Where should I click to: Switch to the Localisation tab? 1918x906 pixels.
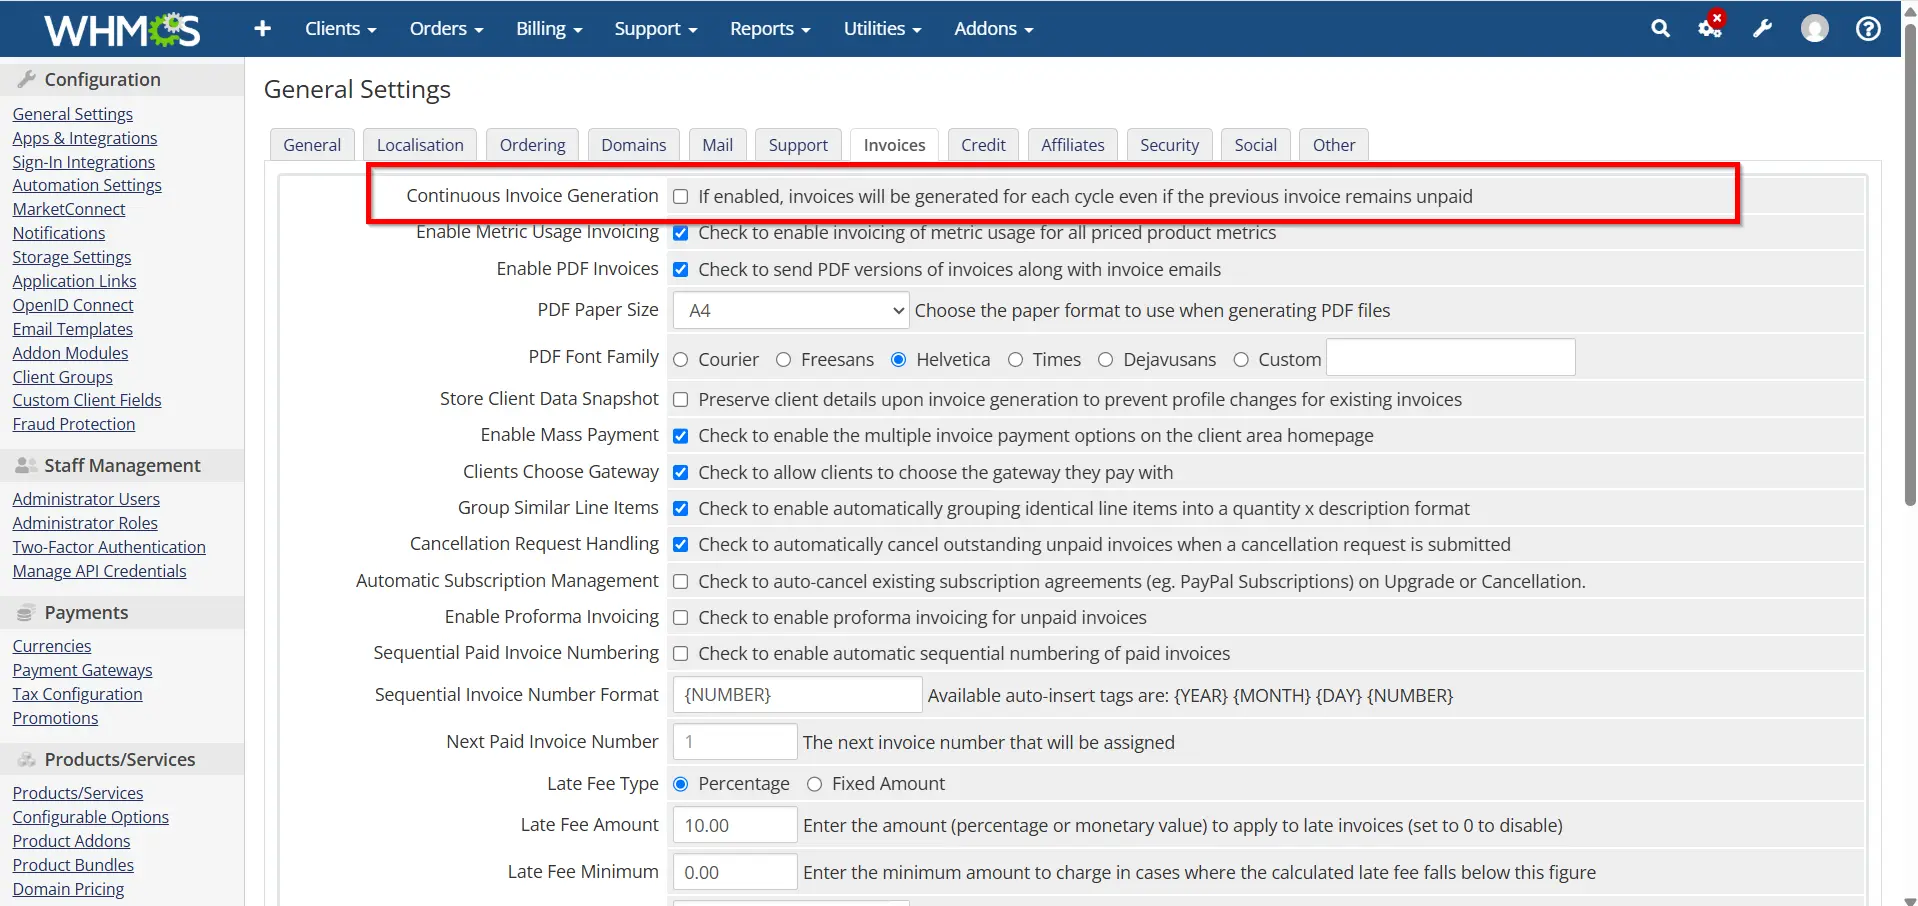click(420, 145)
